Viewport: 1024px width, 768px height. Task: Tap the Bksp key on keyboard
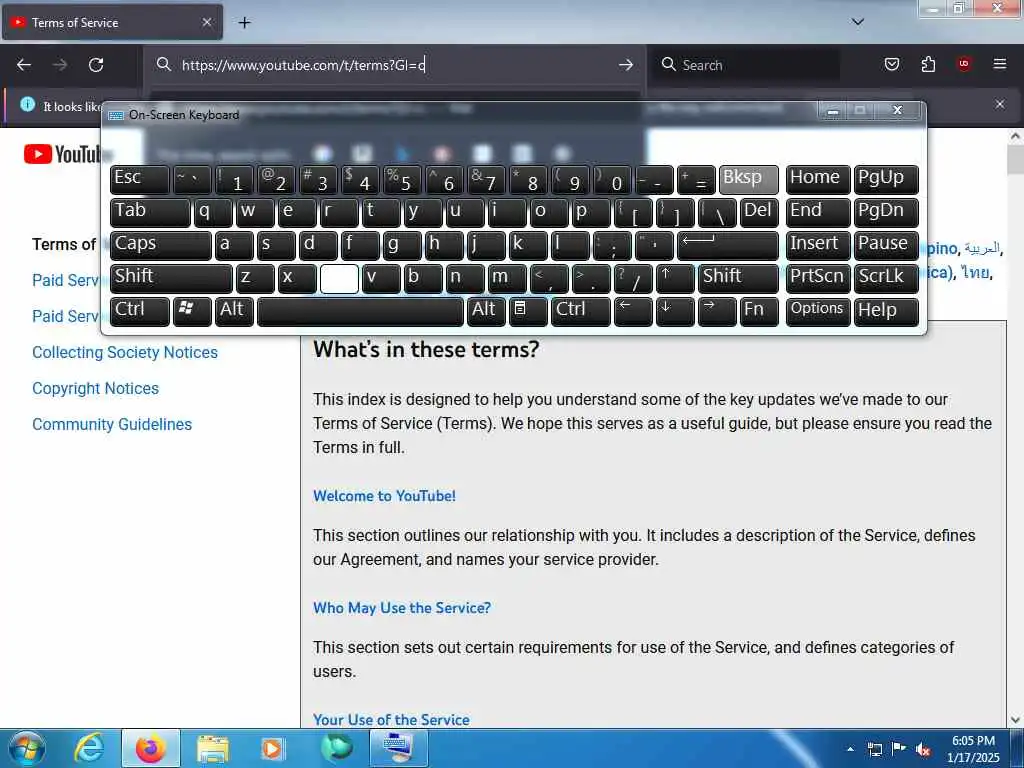[x=748, y=180]
